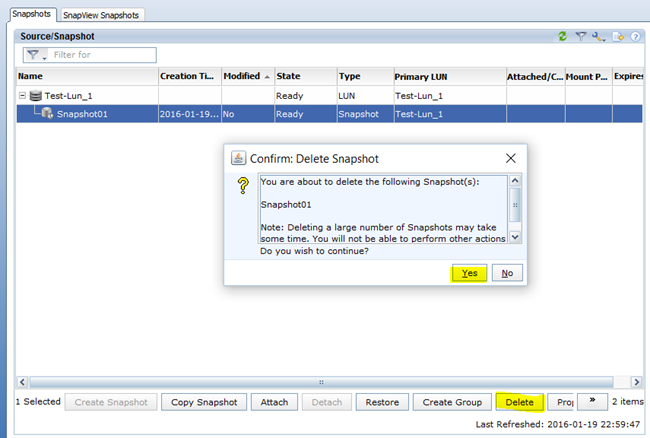Show more buttons with double-arrow
The image size is (650, 438).
[592, 401]
